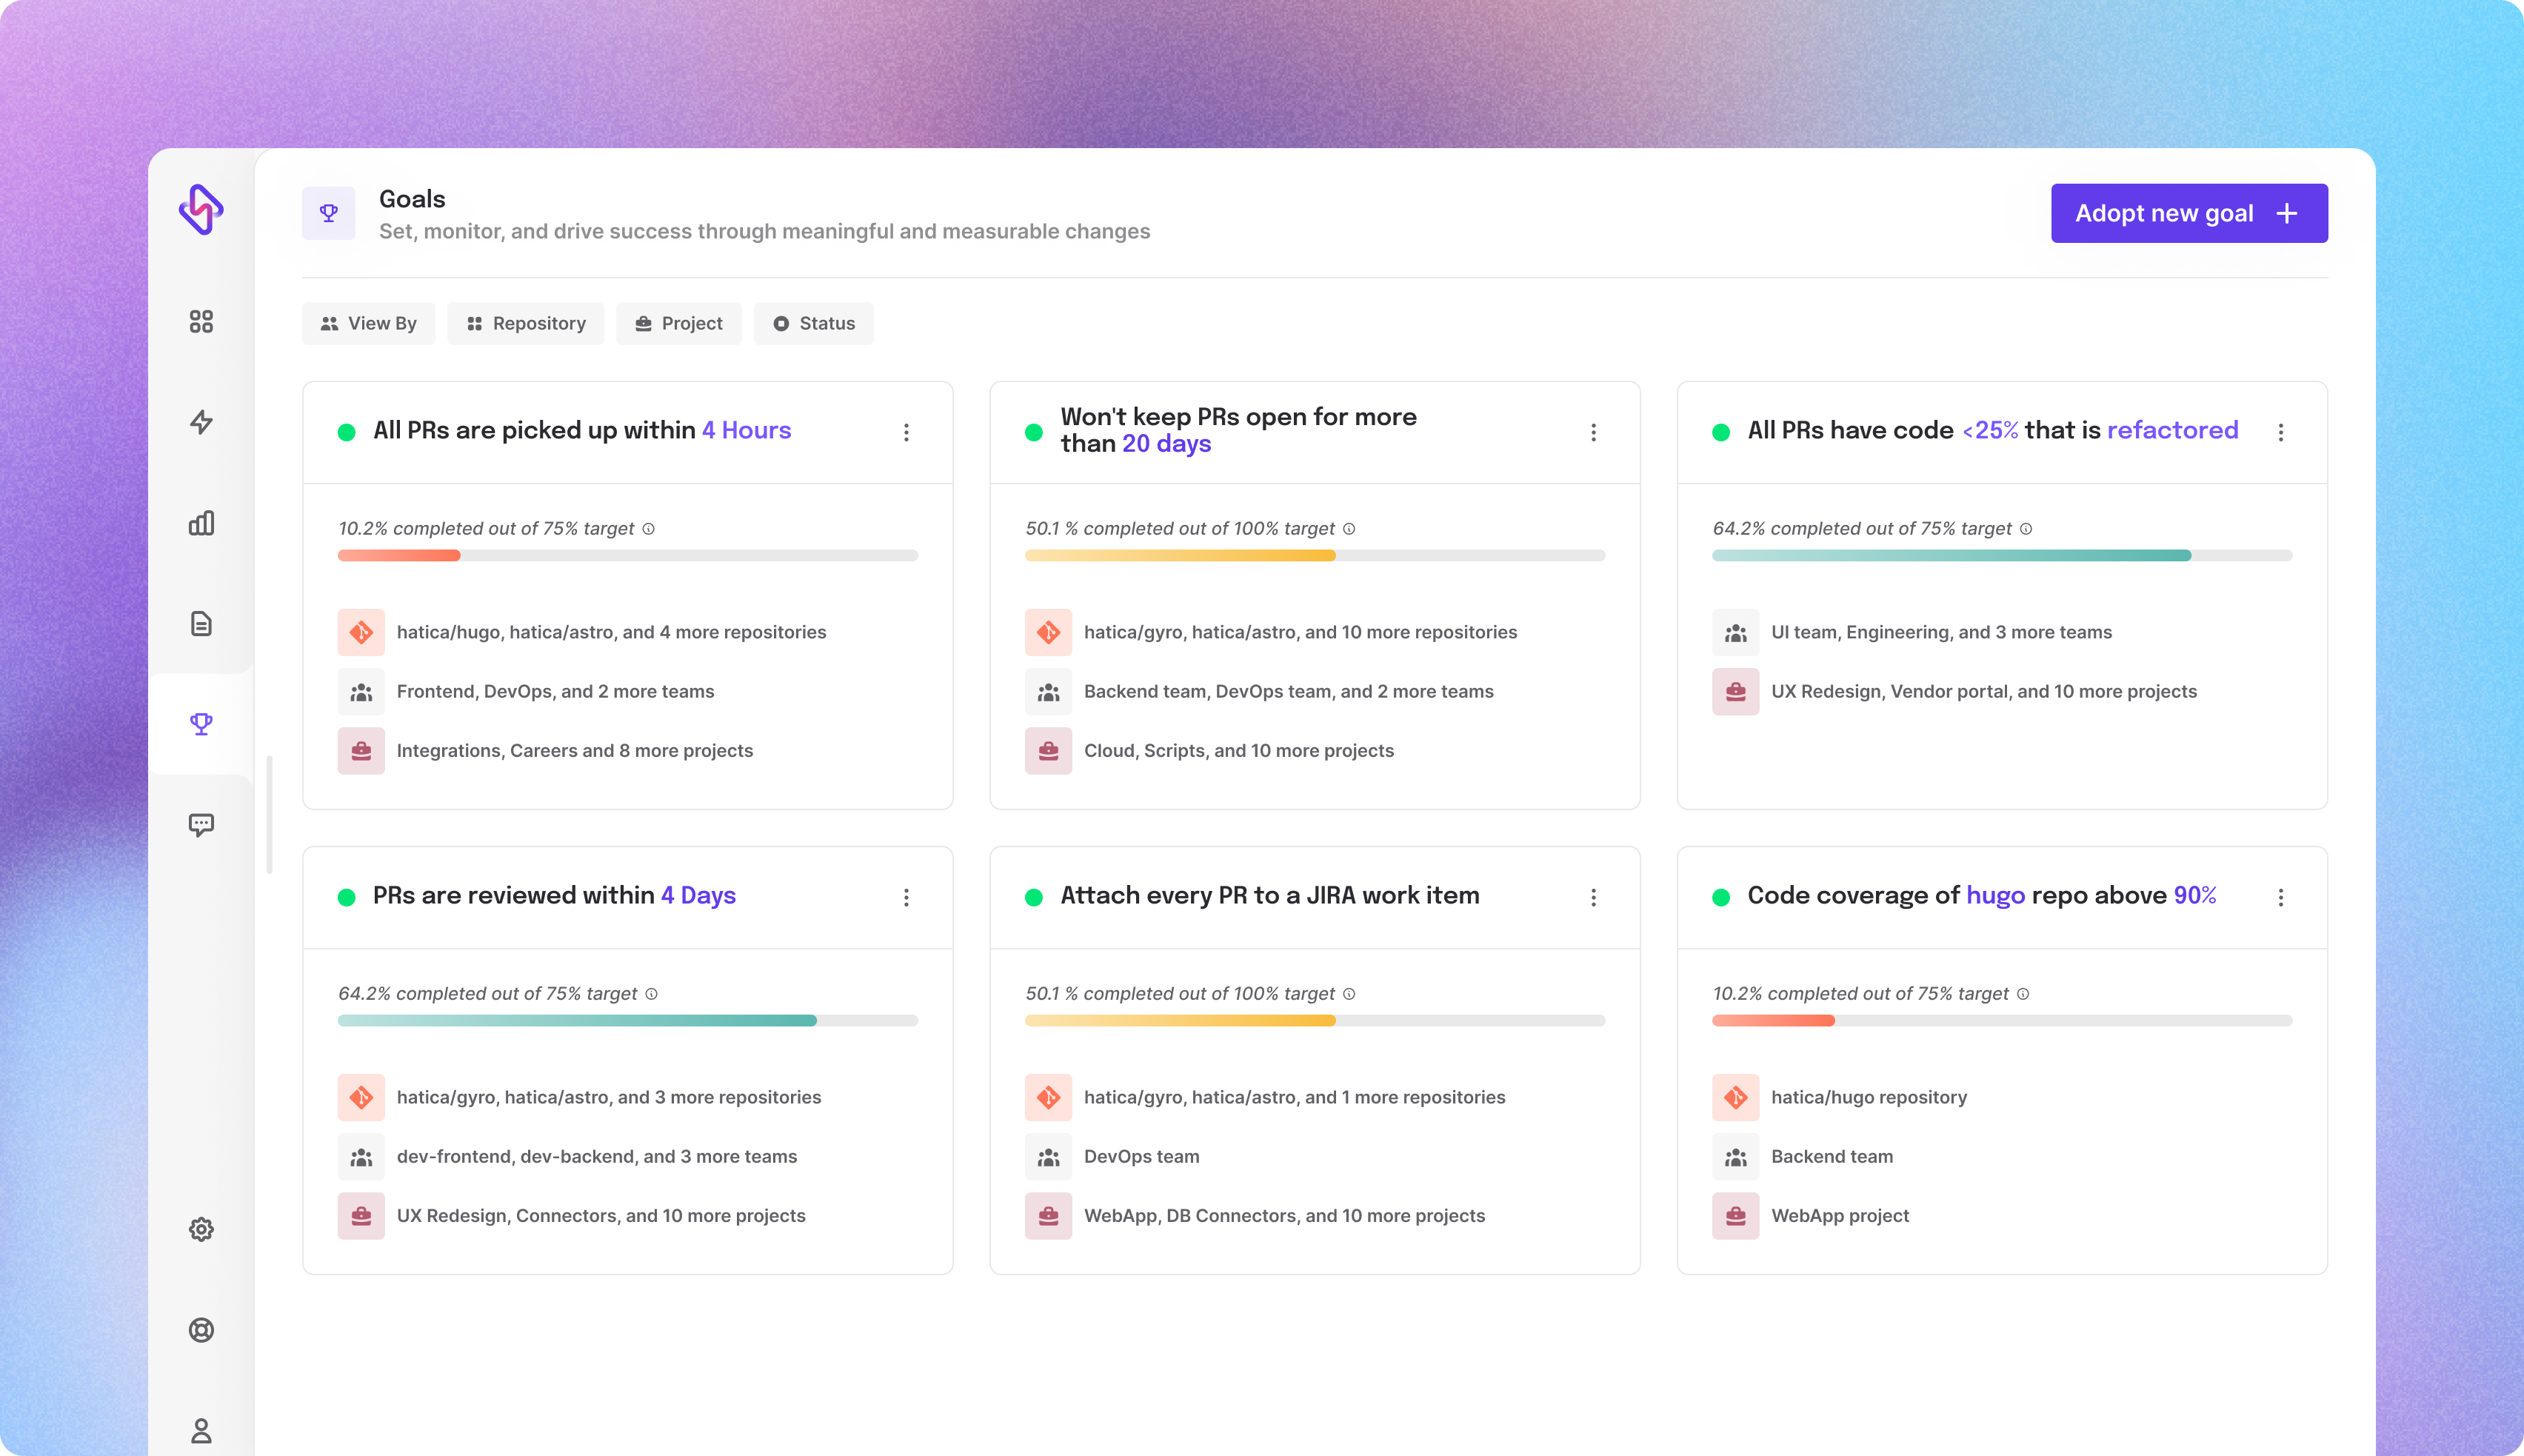Image resolution: width=2524 pixels, height=1456 pixels.
Task: Open three-dot menu on JIRA work item card
Action: 1593,897
